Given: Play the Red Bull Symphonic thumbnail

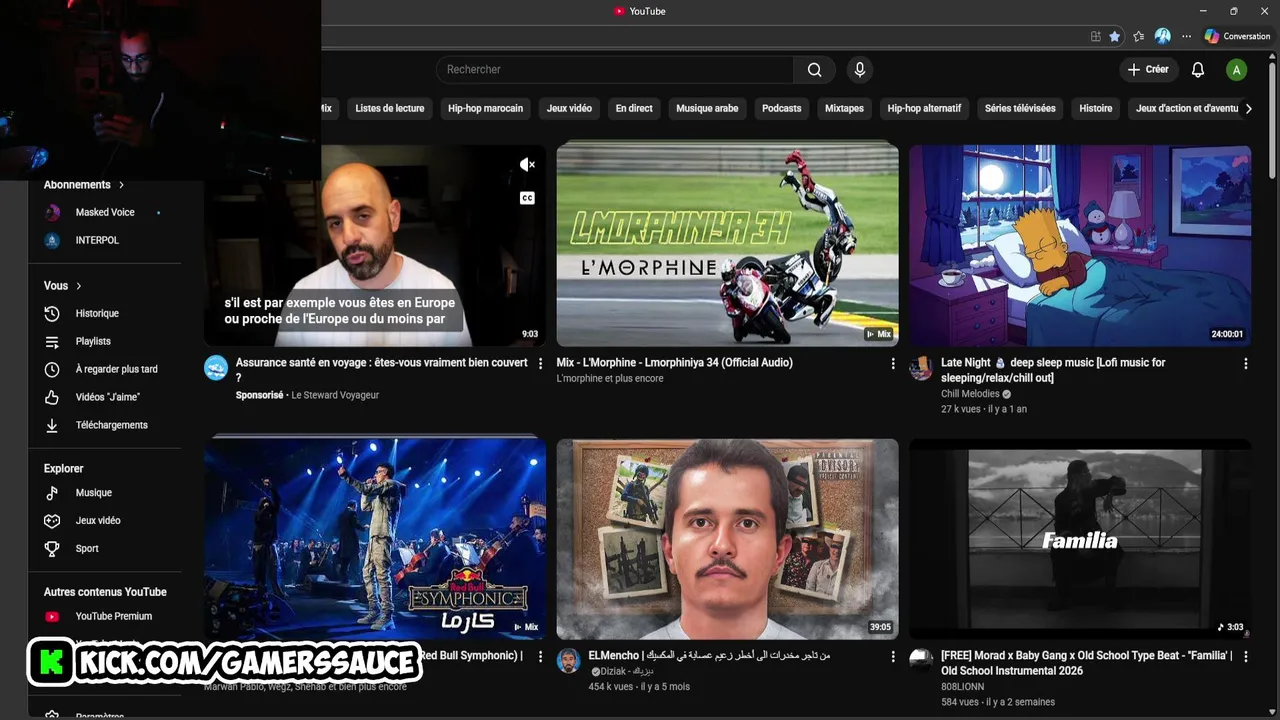Looking at the screenshot, I should click(375, 539).
